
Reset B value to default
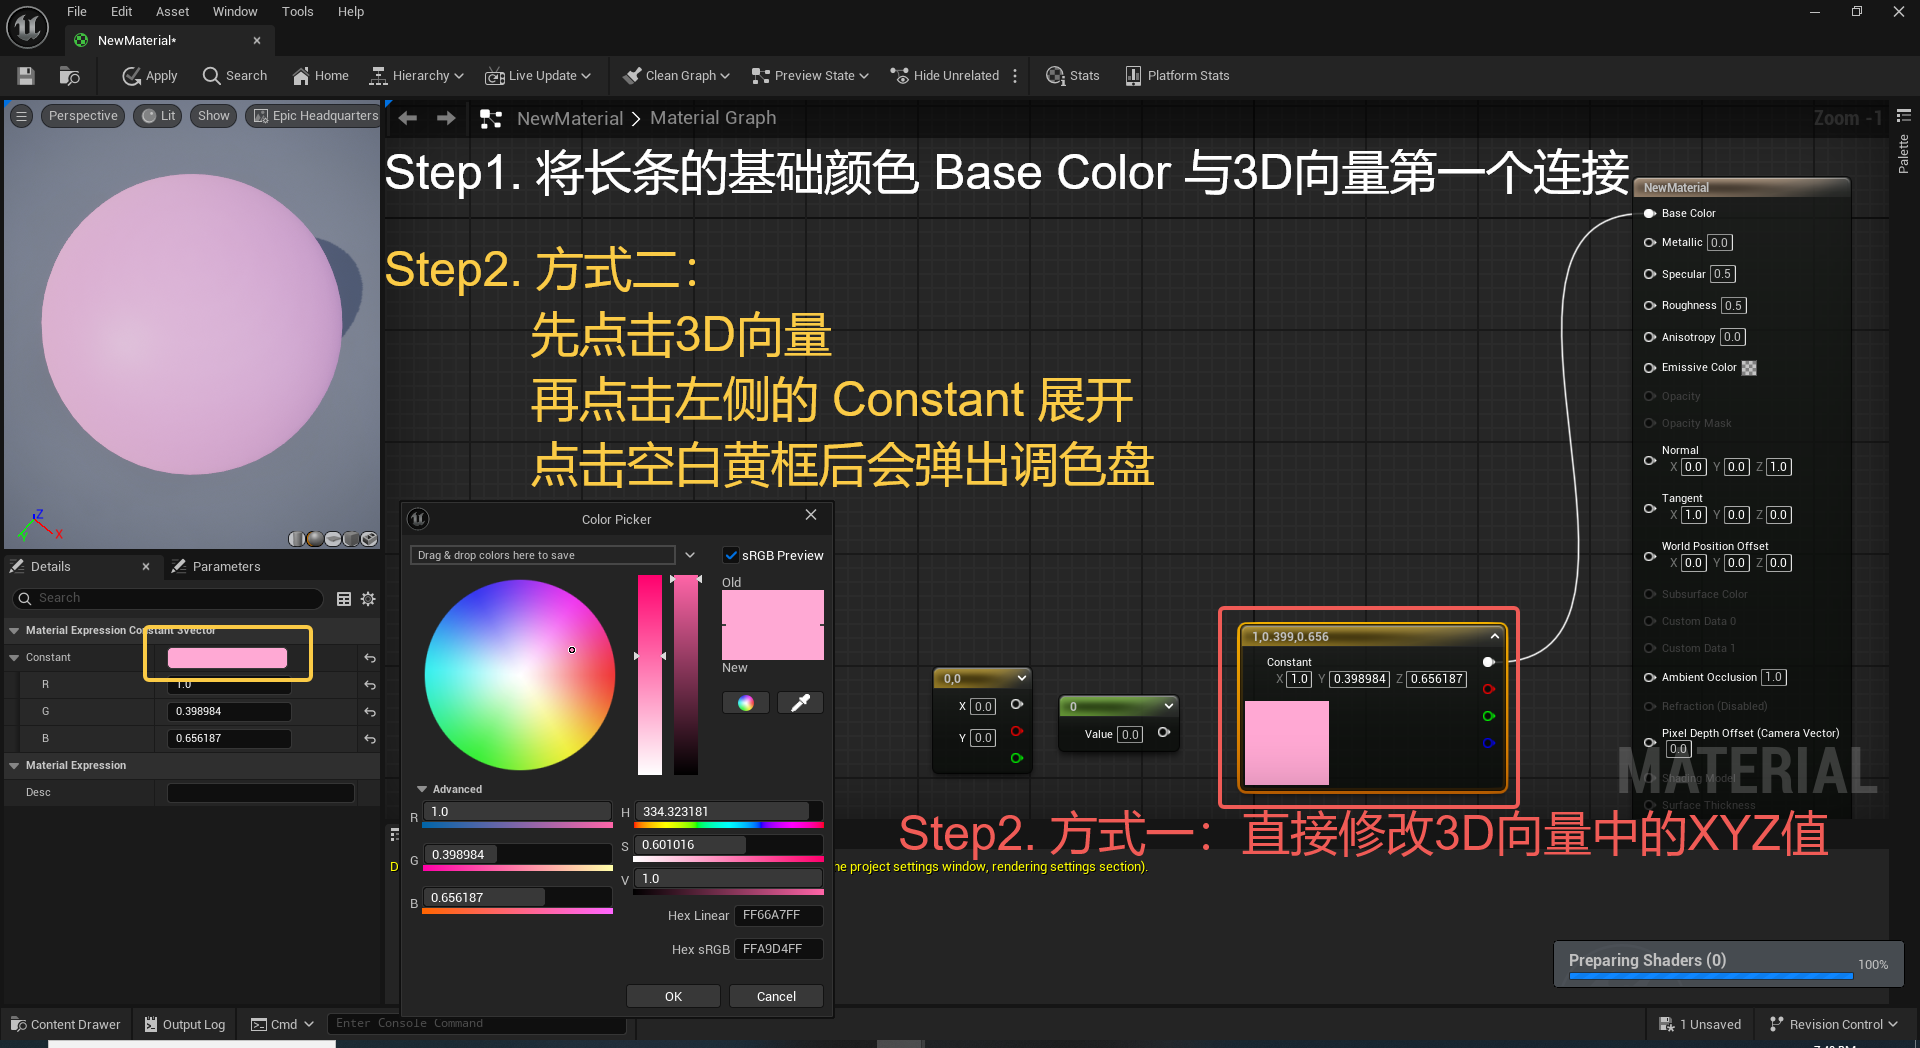(370, 739)
